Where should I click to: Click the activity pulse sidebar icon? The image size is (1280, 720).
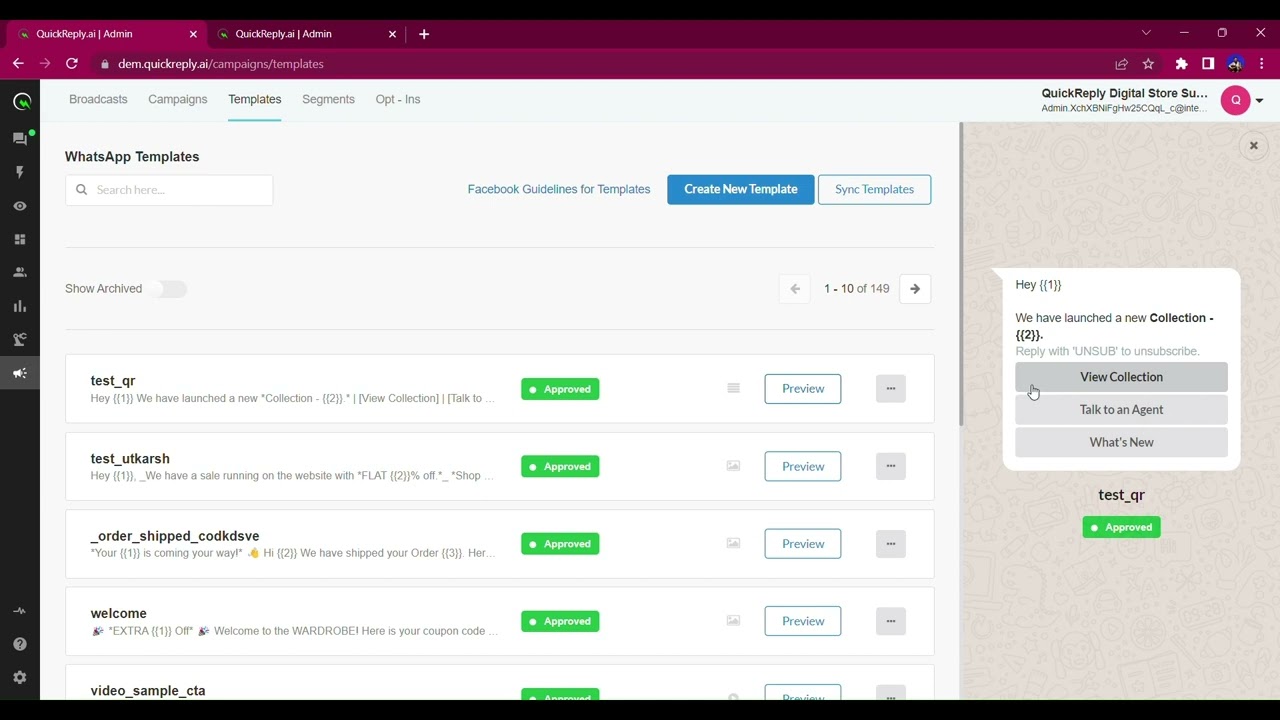click(20, 611)
